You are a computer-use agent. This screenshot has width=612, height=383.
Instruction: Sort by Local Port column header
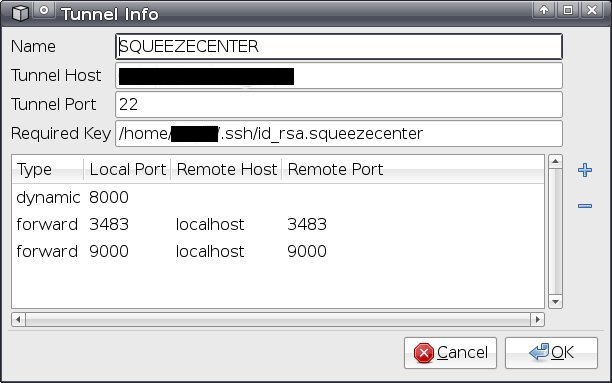[x=127, y=169]
